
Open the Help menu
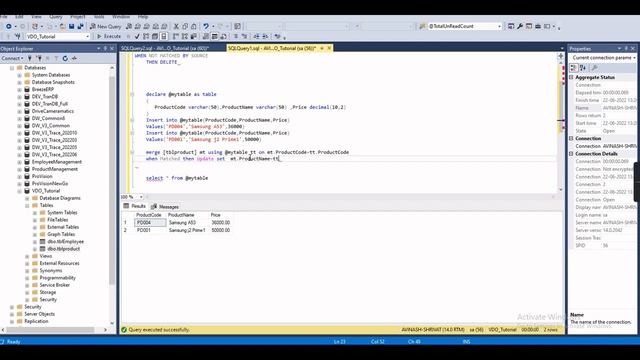coord(143,17)
